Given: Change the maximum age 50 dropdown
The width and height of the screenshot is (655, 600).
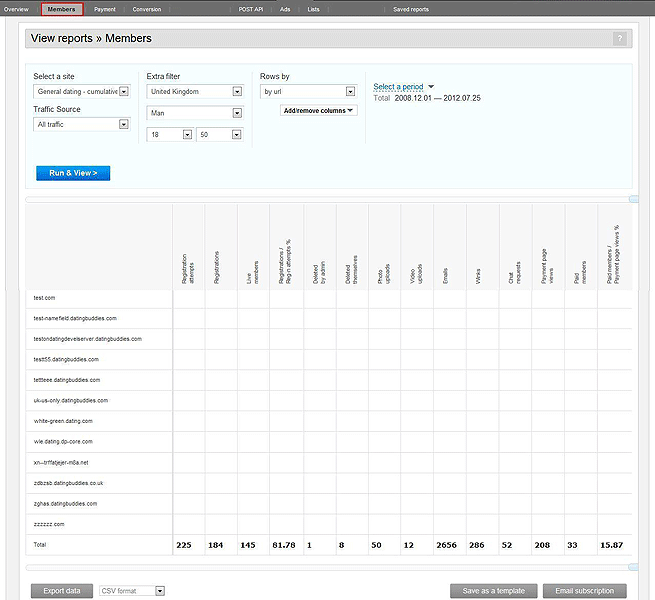Looking at the screenshot, I should pos(220,135).
